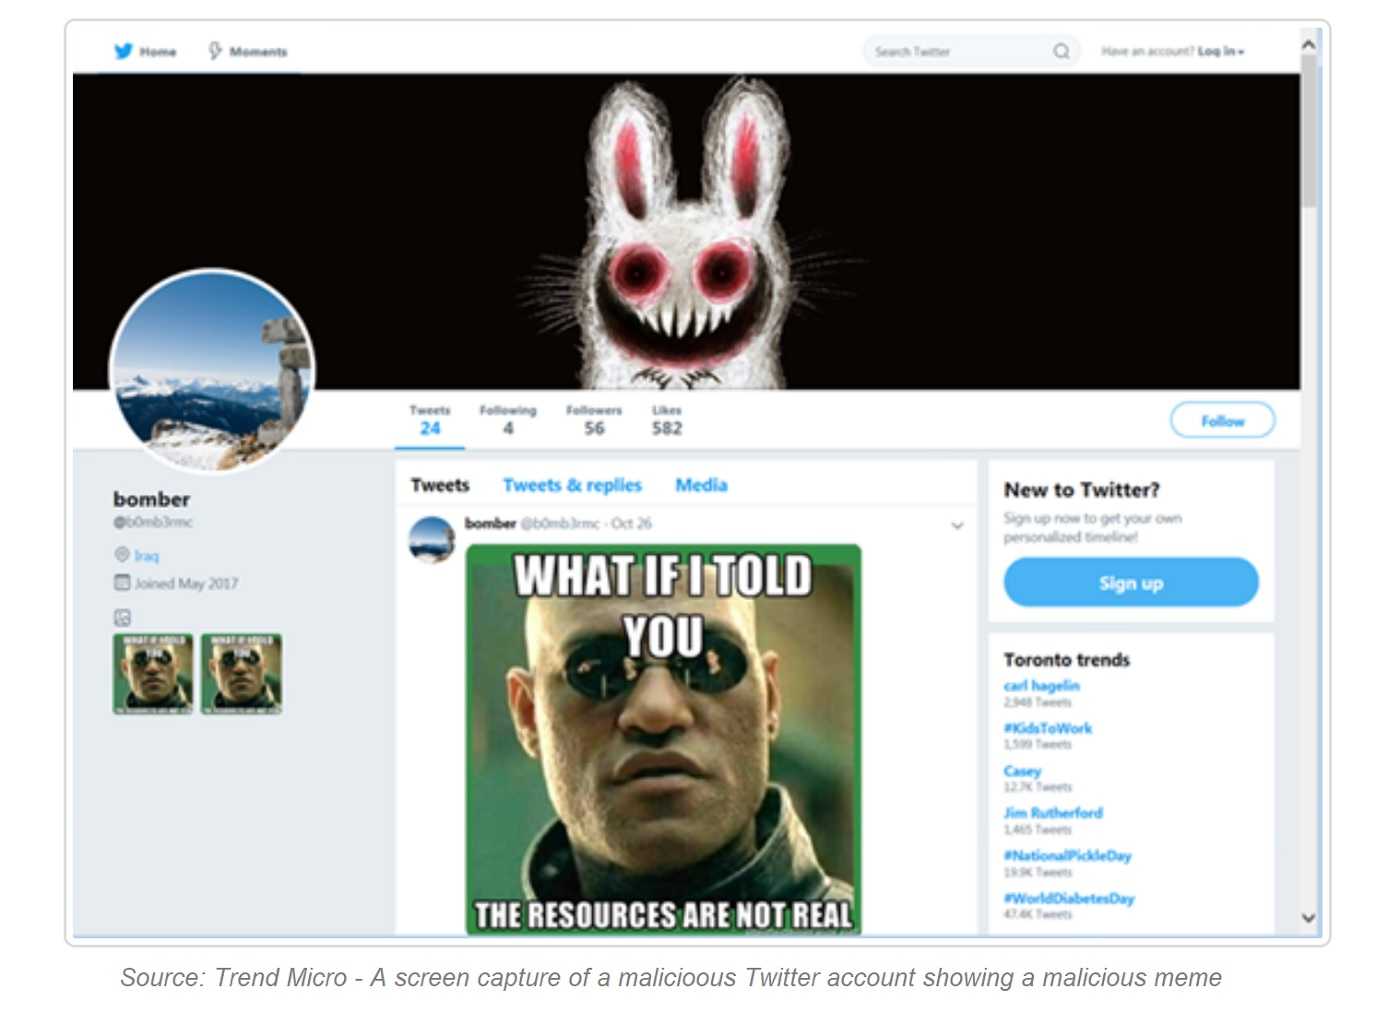This screenshot has height=1036, width=1400.
Task: Click the Joined May 2017 text
Action: point(186,583)
